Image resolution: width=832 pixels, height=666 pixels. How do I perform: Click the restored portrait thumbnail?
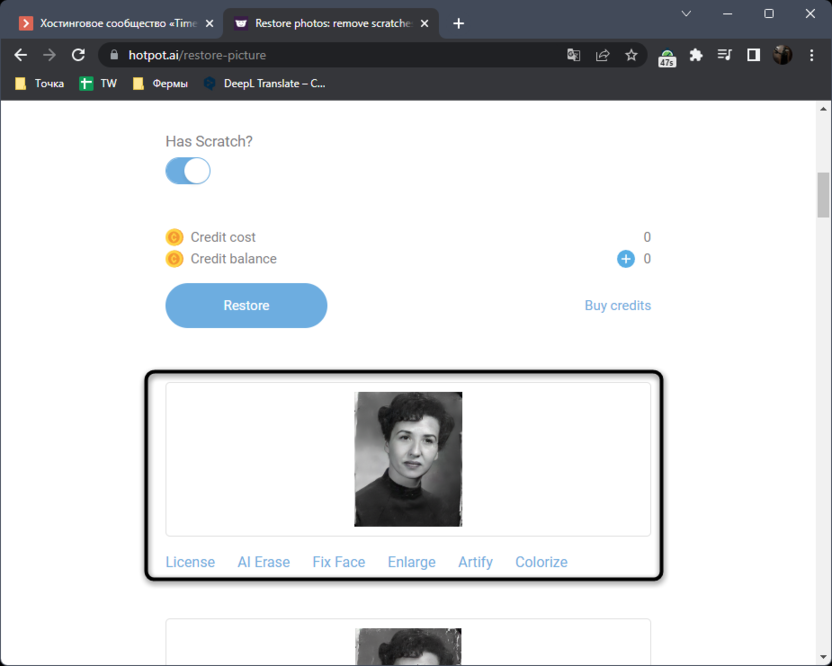[x=408, y=459]
